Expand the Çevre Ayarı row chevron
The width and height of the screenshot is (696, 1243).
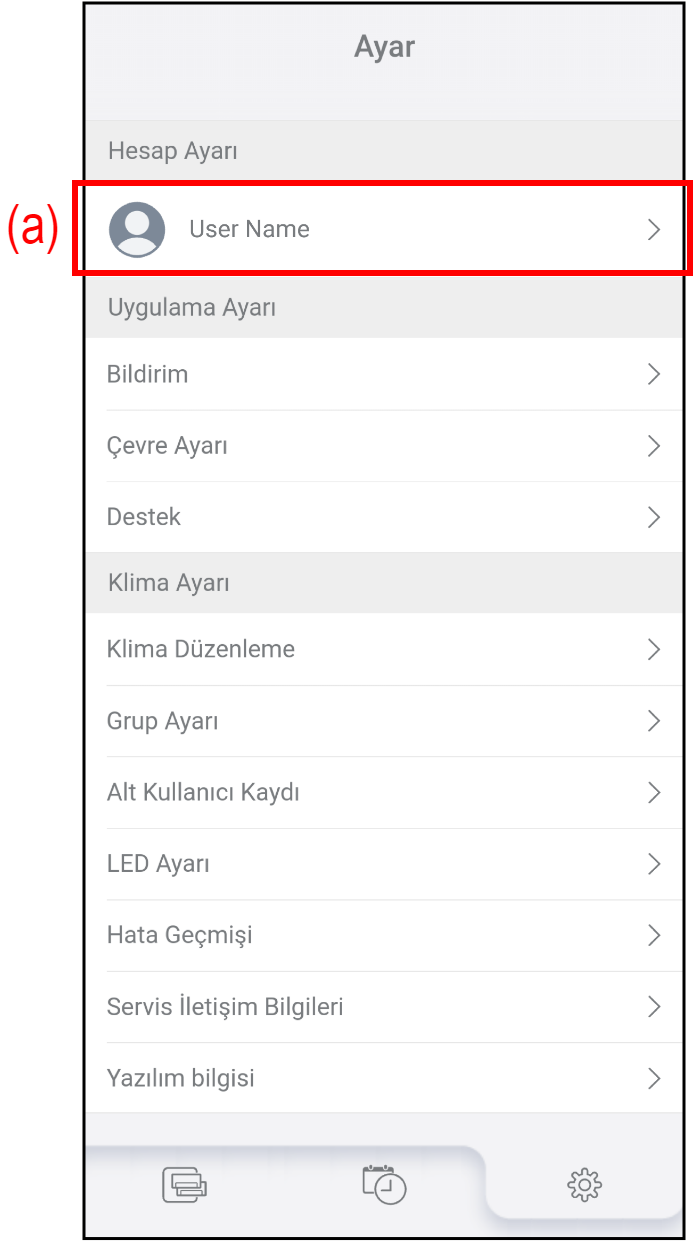click(654, 446)
